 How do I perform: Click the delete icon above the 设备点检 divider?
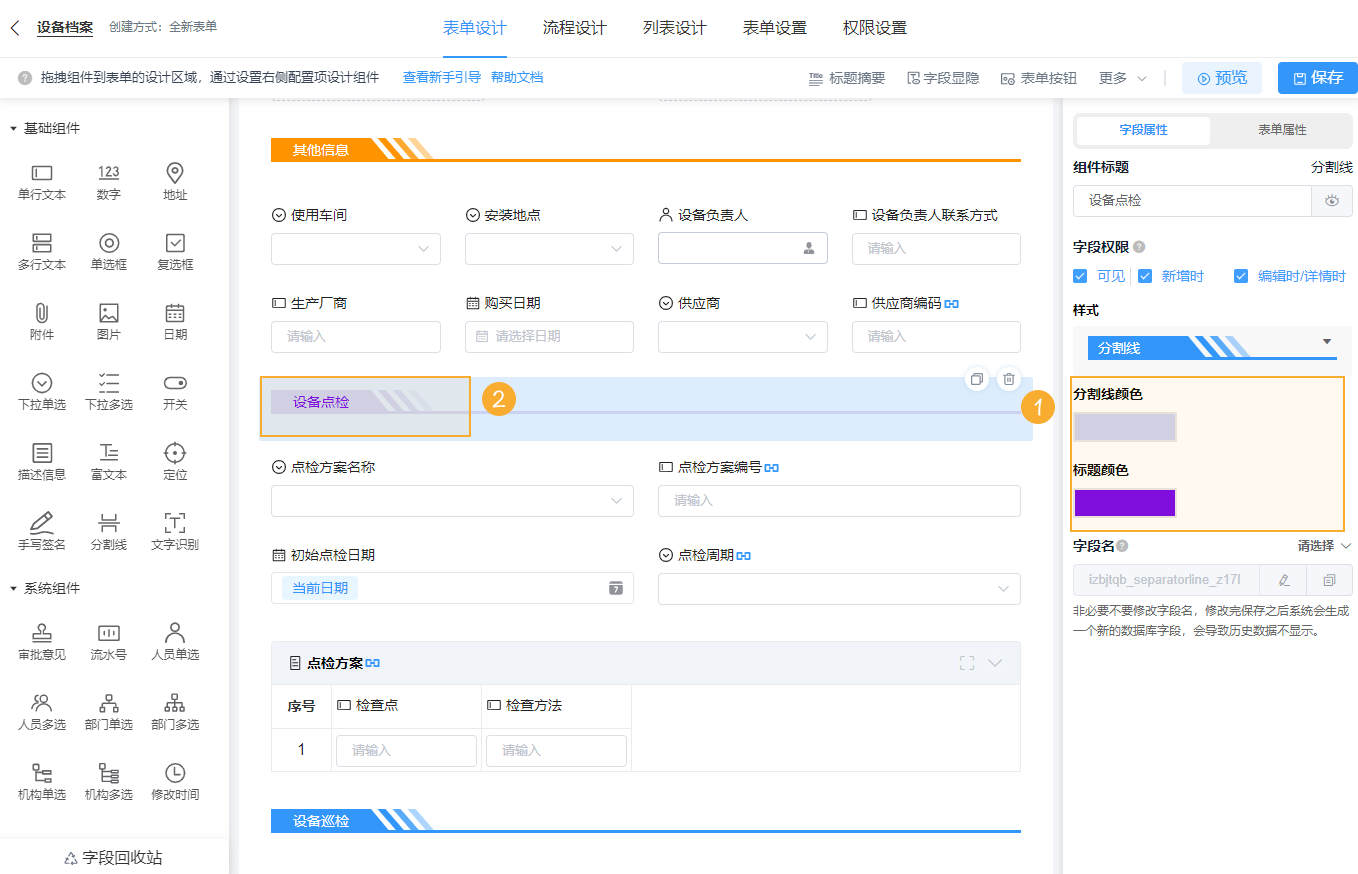point(1008,379)
